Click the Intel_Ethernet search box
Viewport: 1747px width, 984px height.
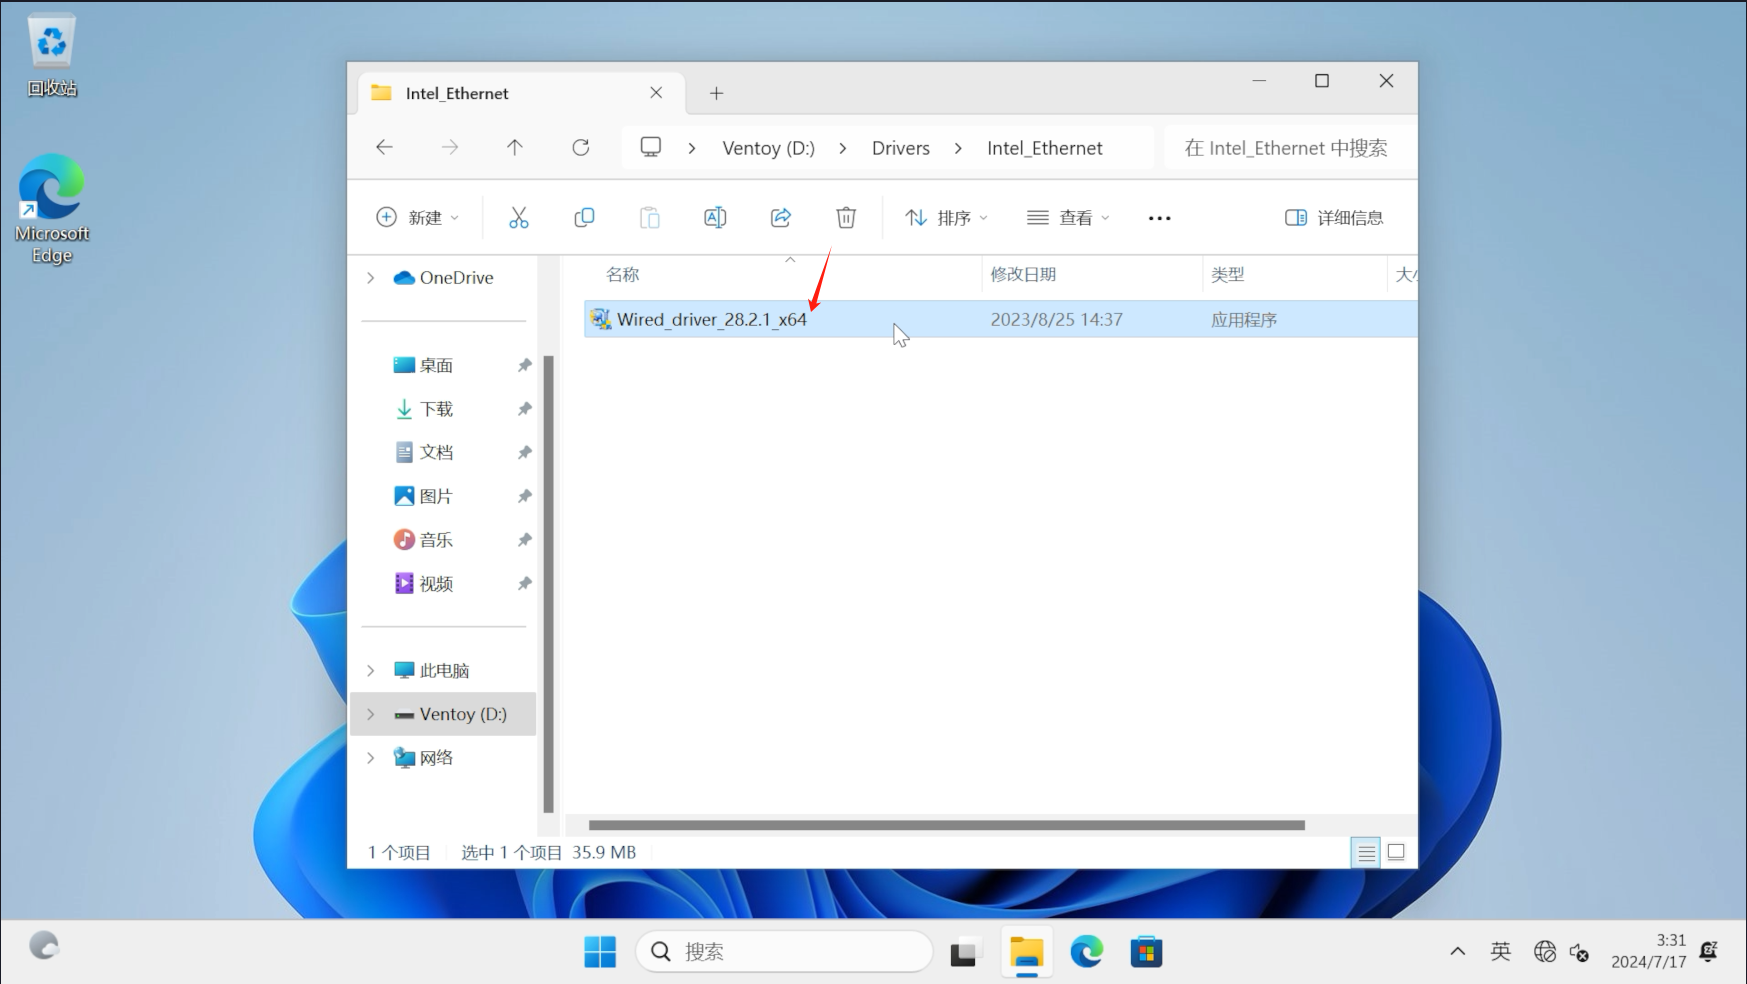pos(1290,148)
